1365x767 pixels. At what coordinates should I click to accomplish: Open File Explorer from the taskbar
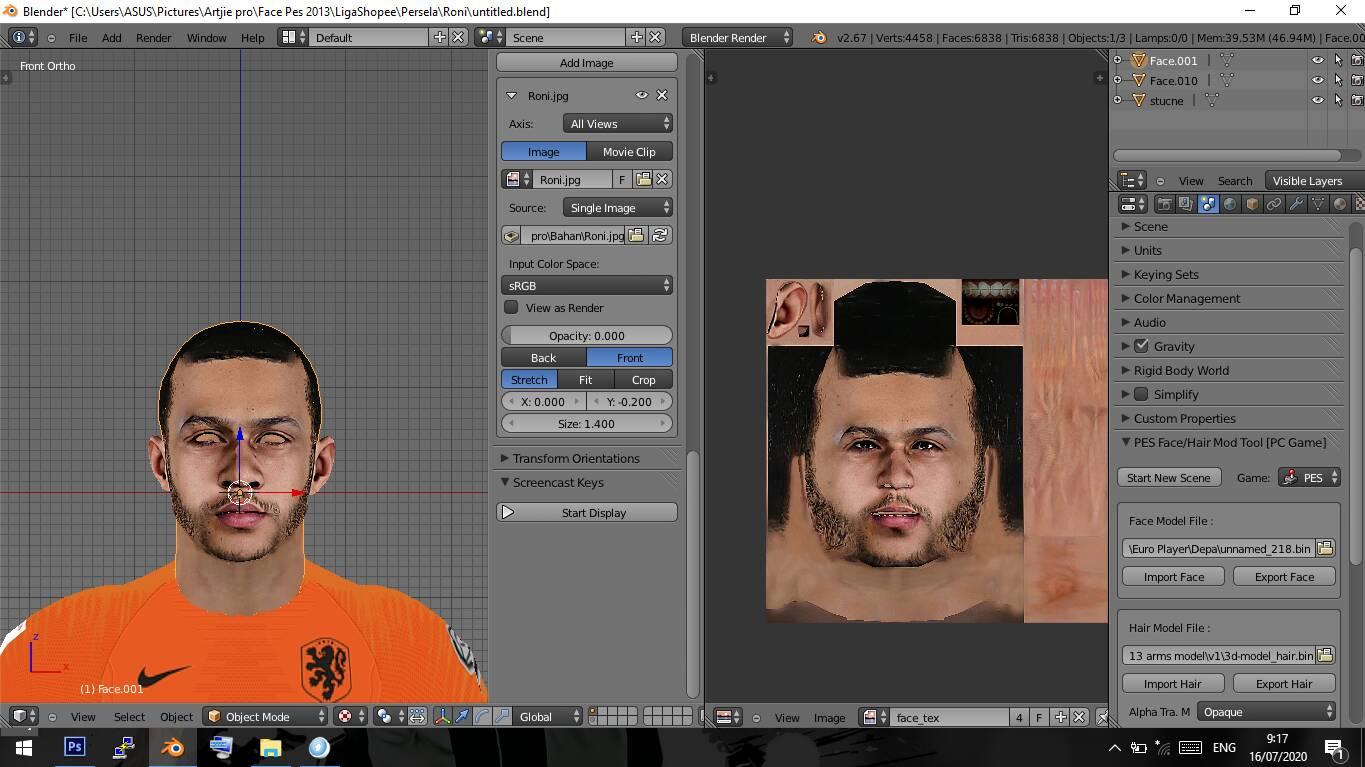pyautogui.click(x=270, y=747)
